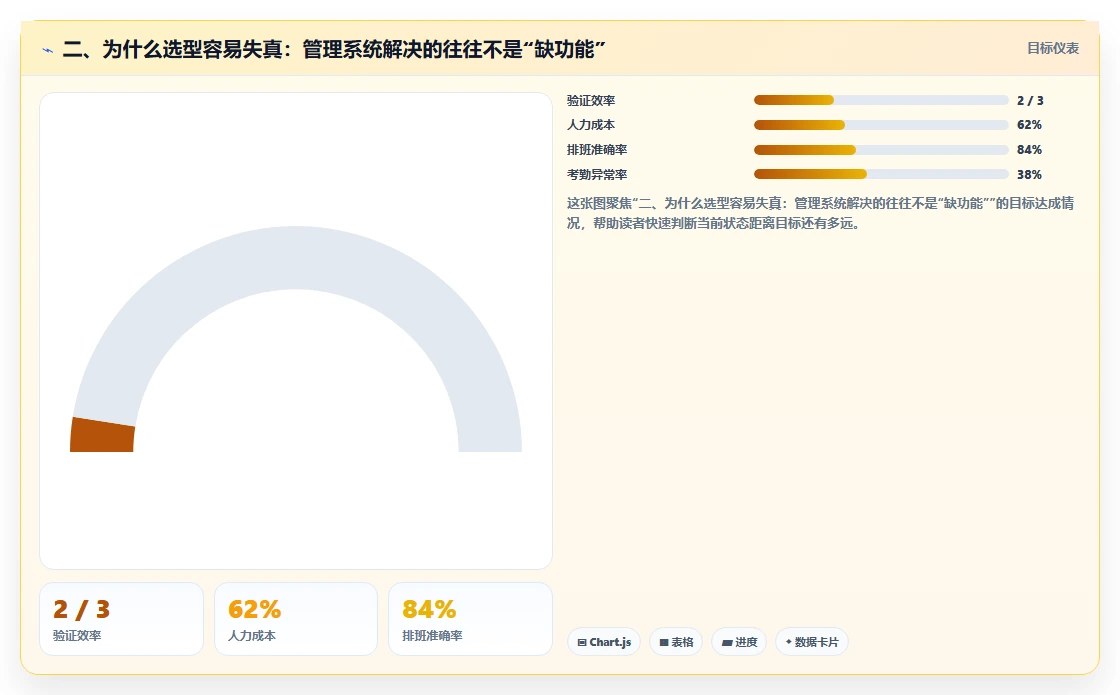Image resolution: width=1120 pixels, height=695 pixels.
Task: Click the 排班准确率 progress bar
Action: point(881,150)
